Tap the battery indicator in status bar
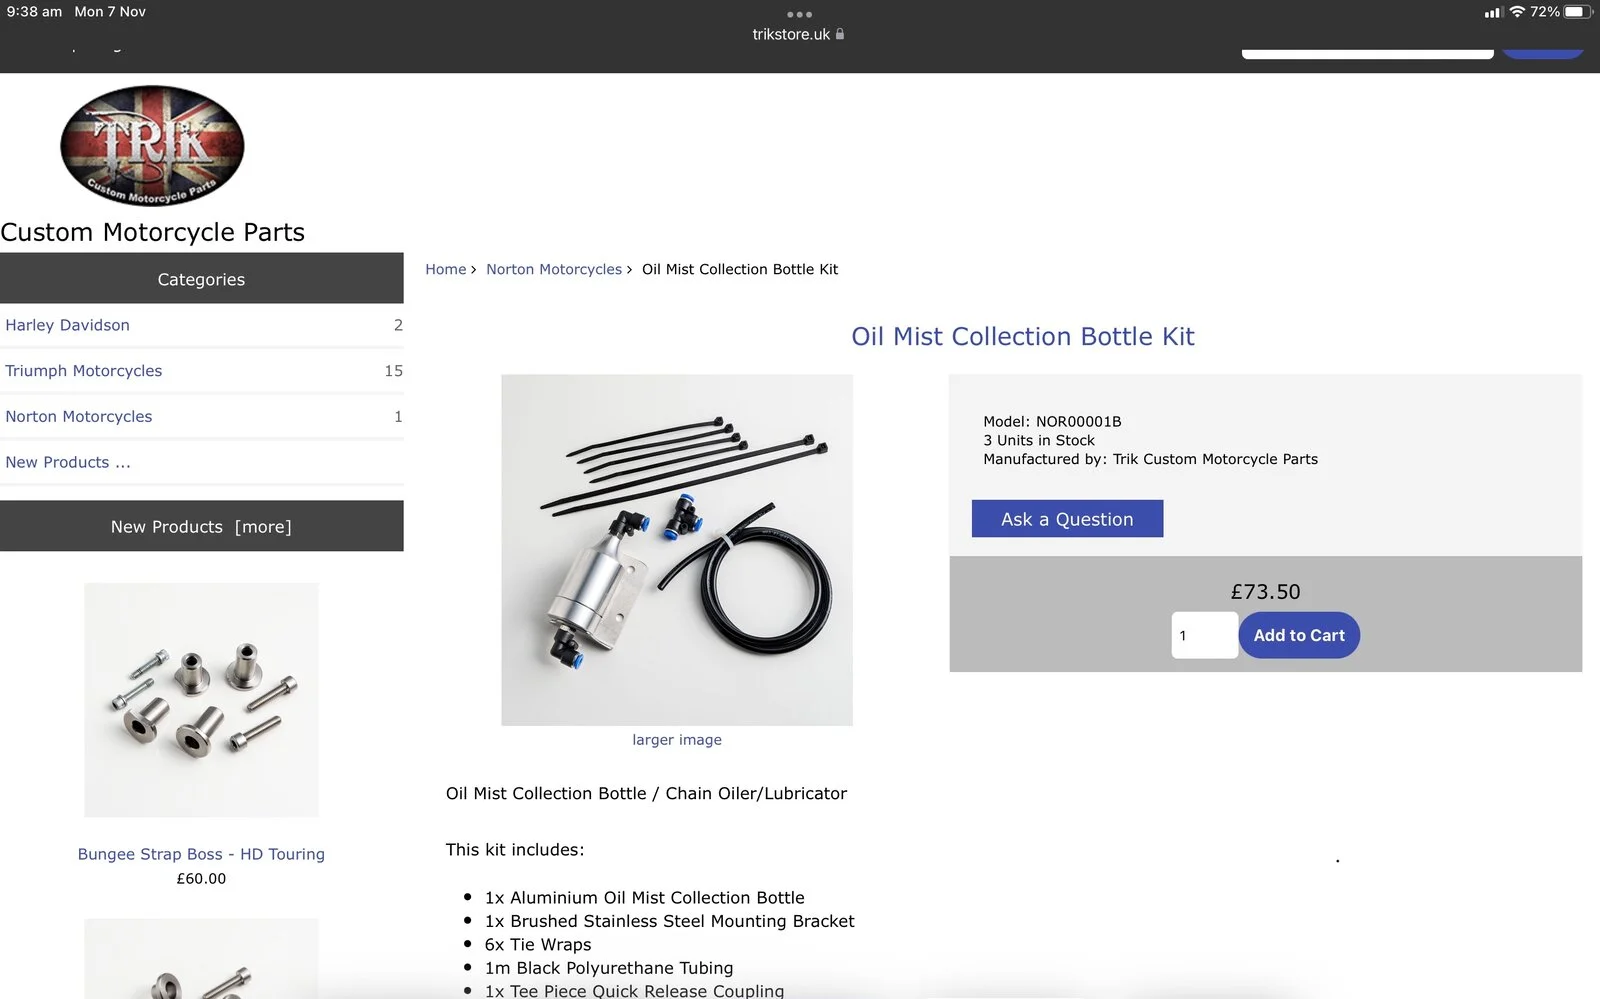The height and width of the screenshot is (999, 1600). point(1577,12)
